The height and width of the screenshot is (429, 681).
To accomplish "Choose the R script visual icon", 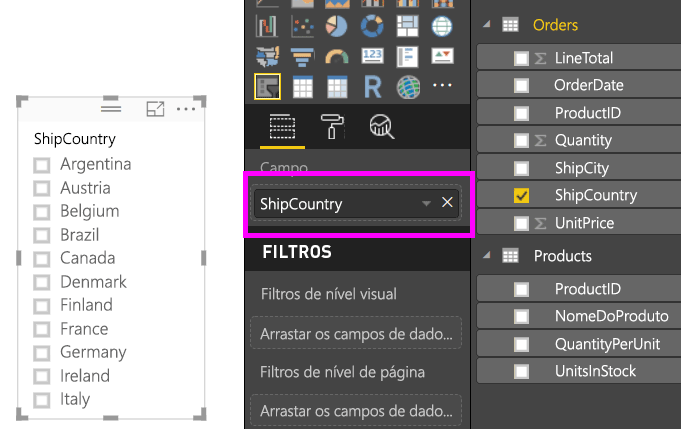I will click(x=373, y=86).
